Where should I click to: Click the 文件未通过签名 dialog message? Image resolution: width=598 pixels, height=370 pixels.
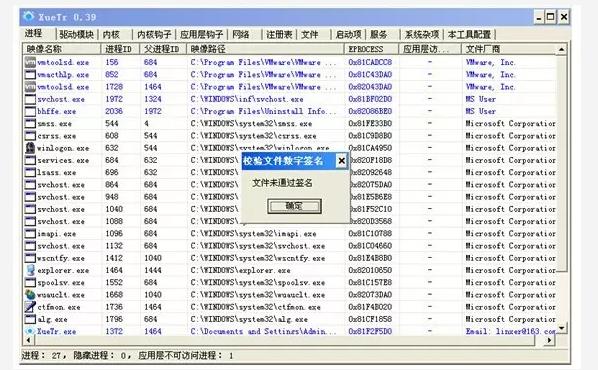click(x=282, y=183)
